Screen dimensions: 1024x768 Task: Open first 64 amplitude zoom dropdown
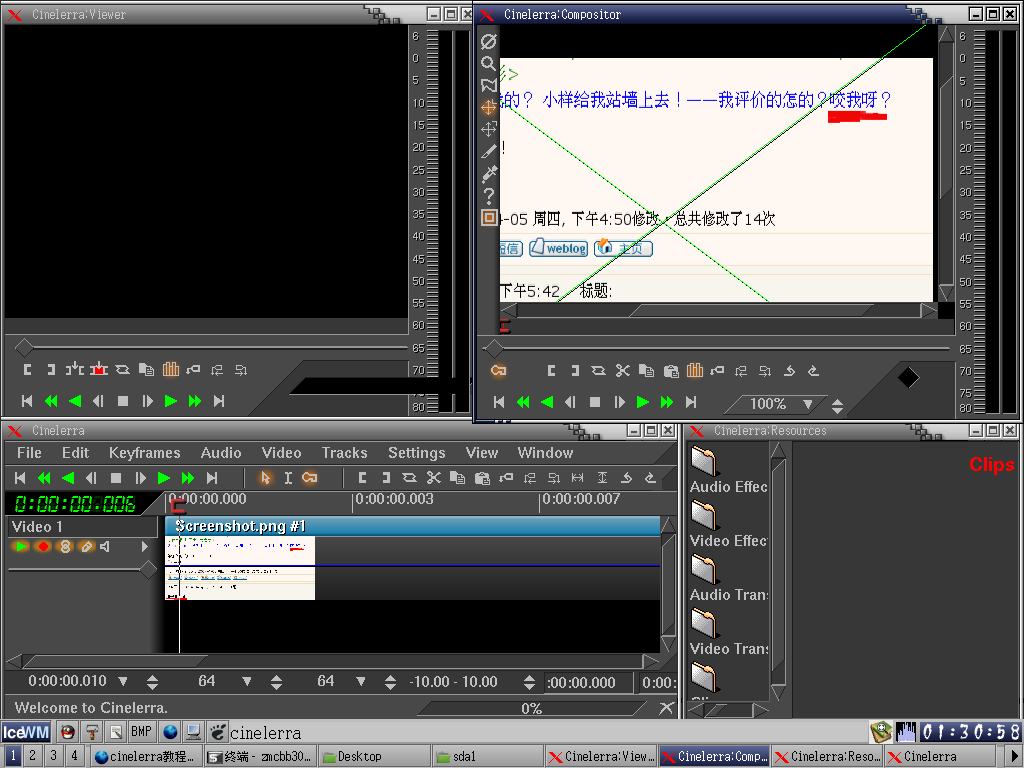(x=247, y=682)
